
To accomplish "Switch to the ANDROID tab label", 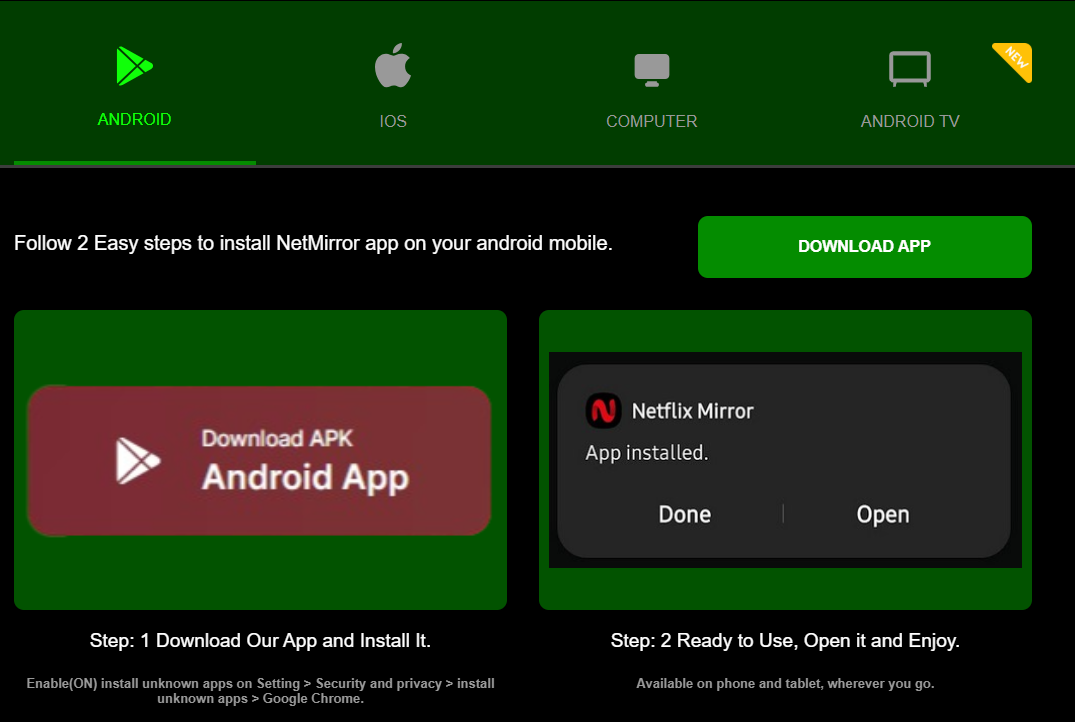I will (134, 119).
